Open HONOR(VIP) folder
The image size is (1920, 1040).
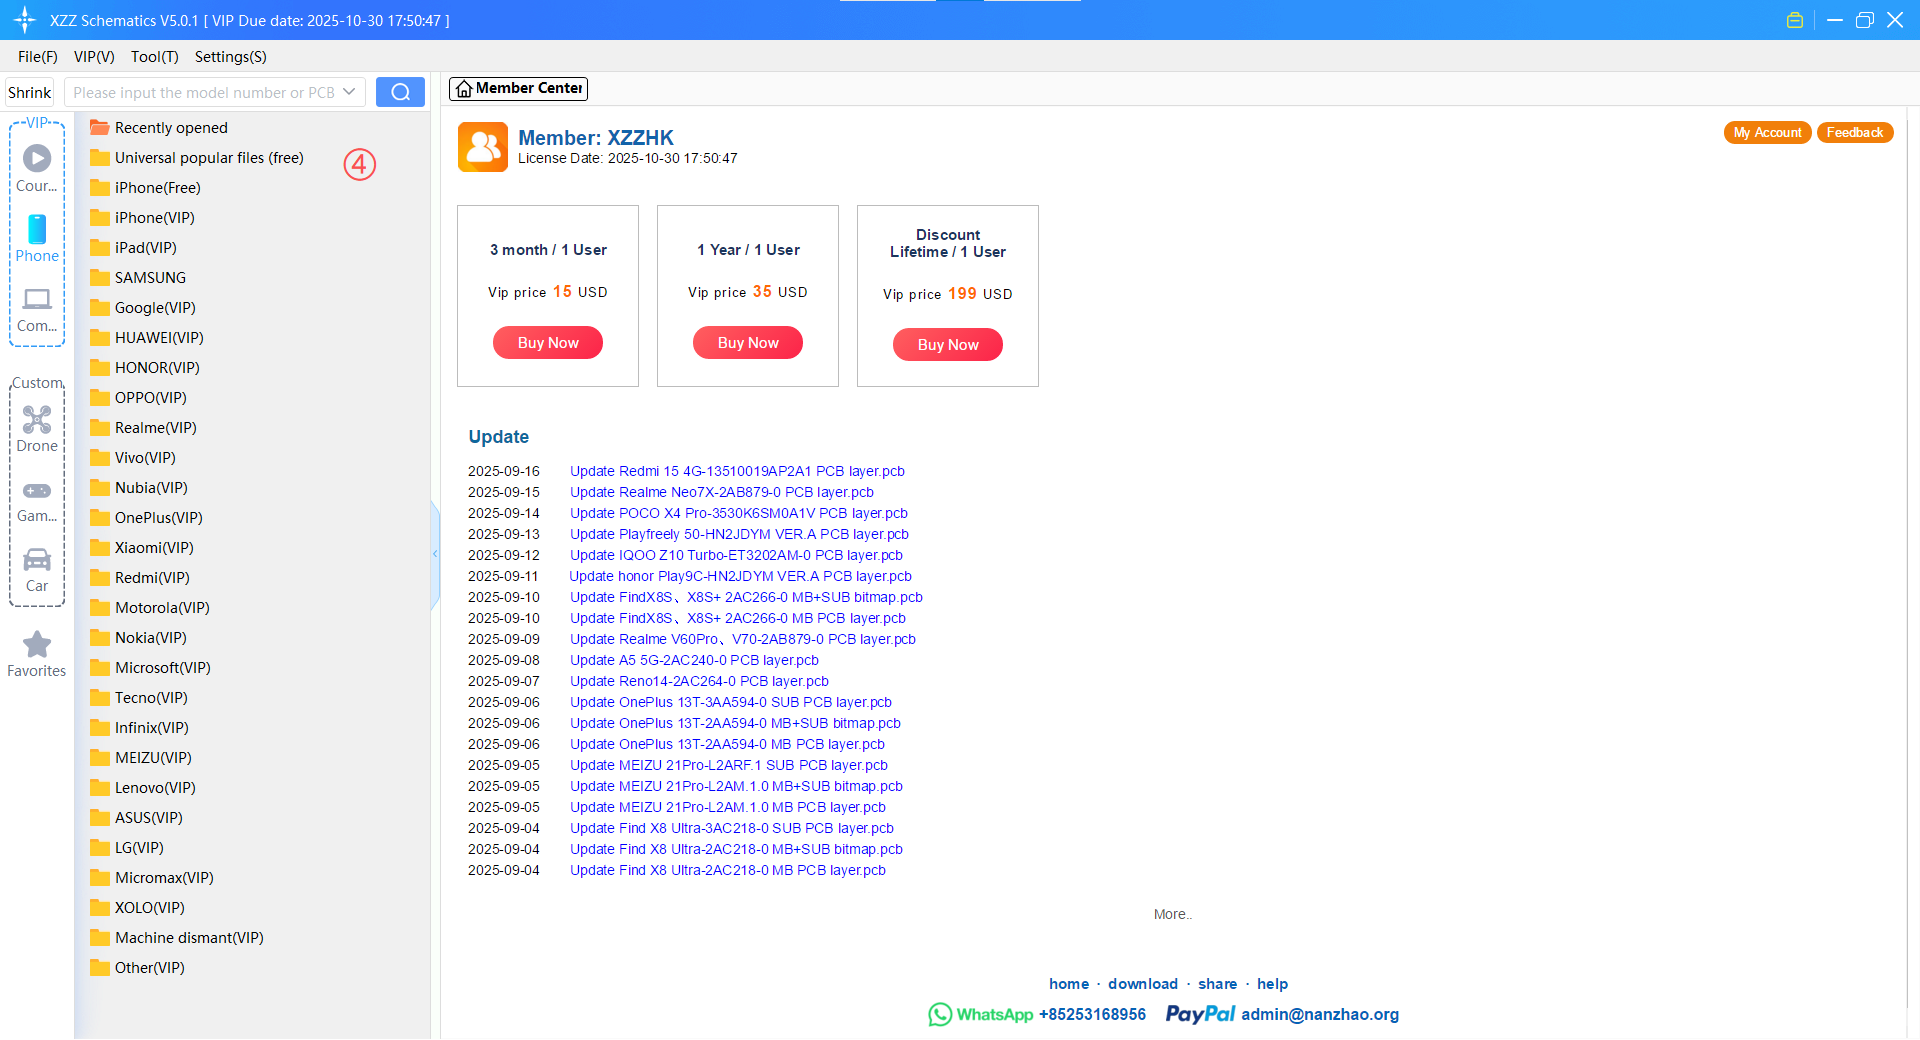[x=145, y=368]
